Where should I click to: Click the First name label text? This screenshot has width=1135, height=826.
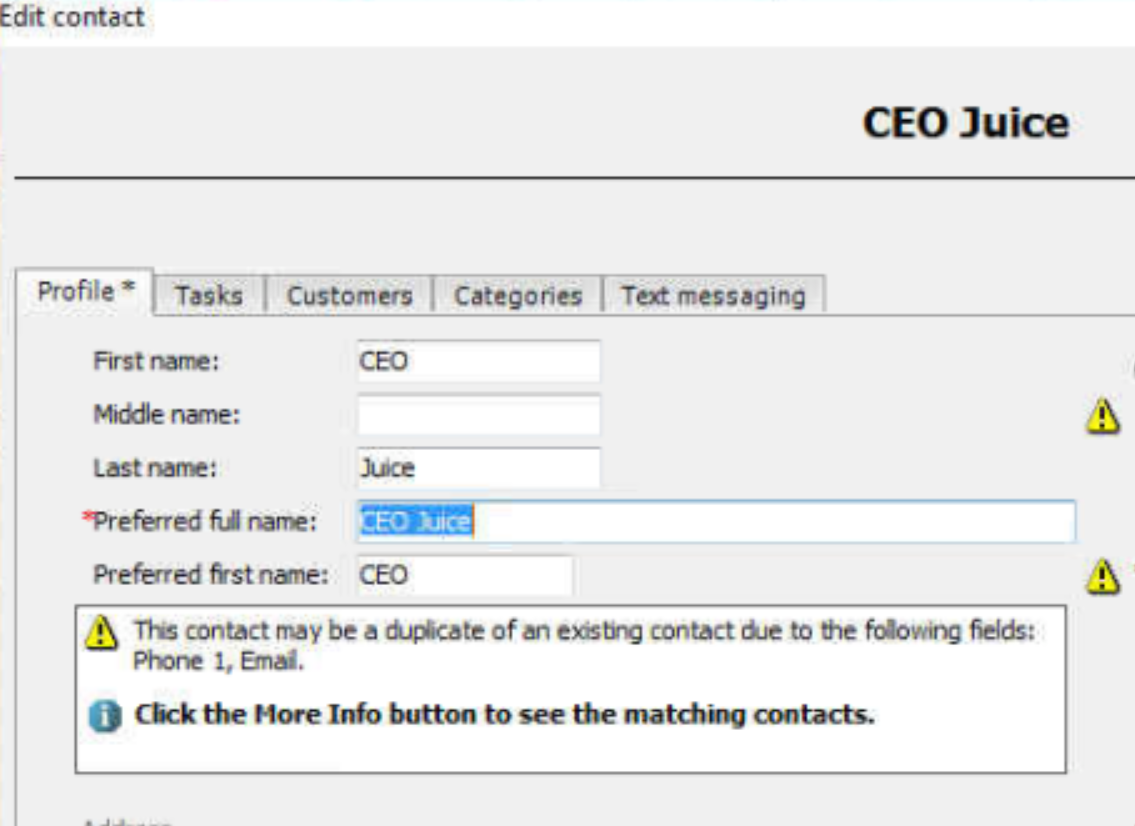[x=156, y=361]
